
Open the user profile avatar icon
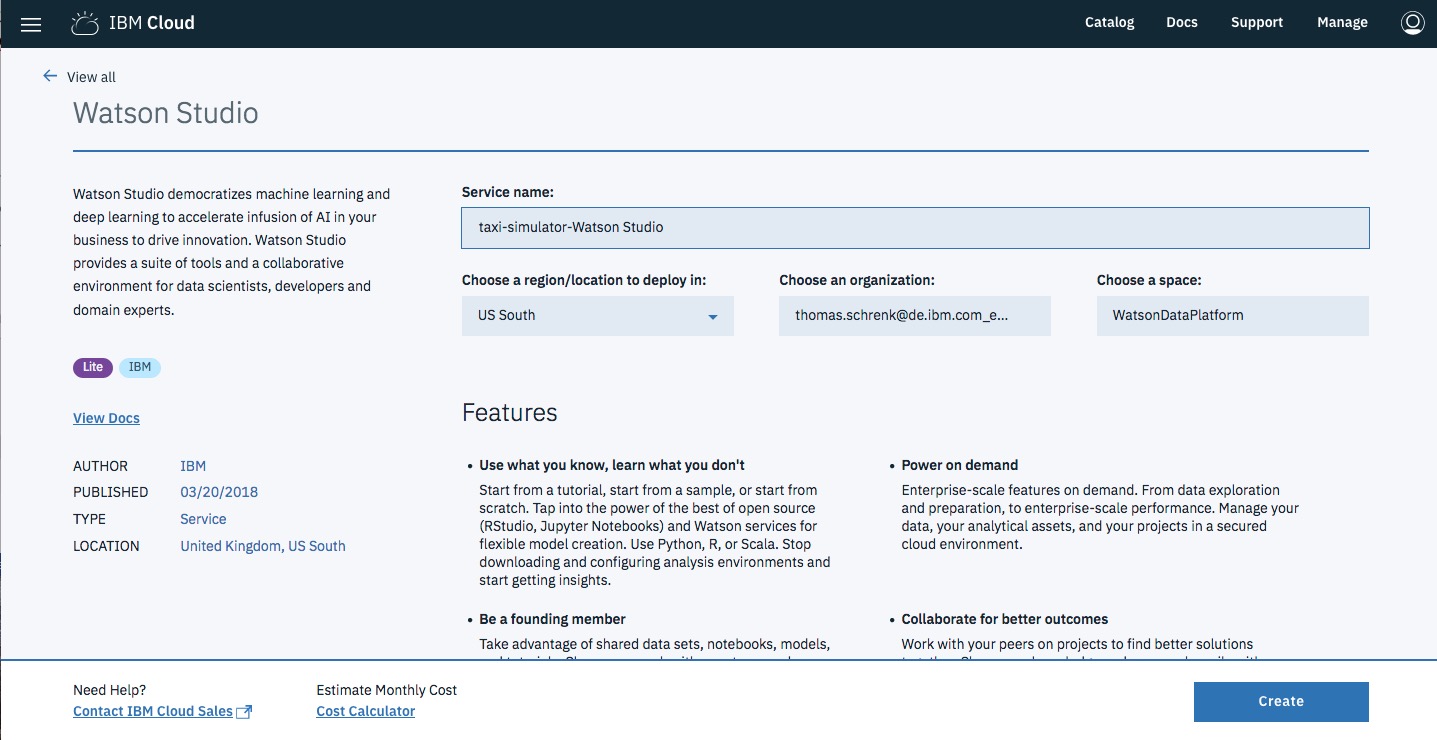coord(1412,23)
